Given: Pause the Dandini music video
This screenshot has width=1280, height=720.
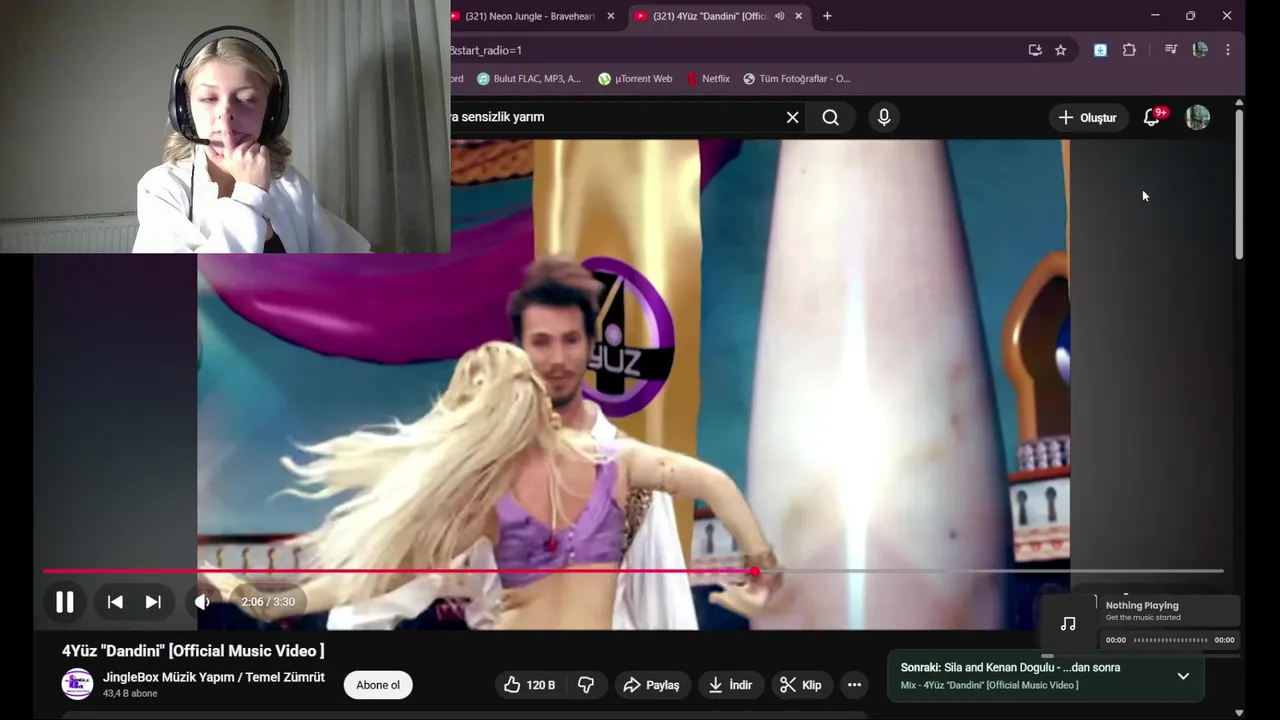Looking at the screenshot, I should [65, 602].
